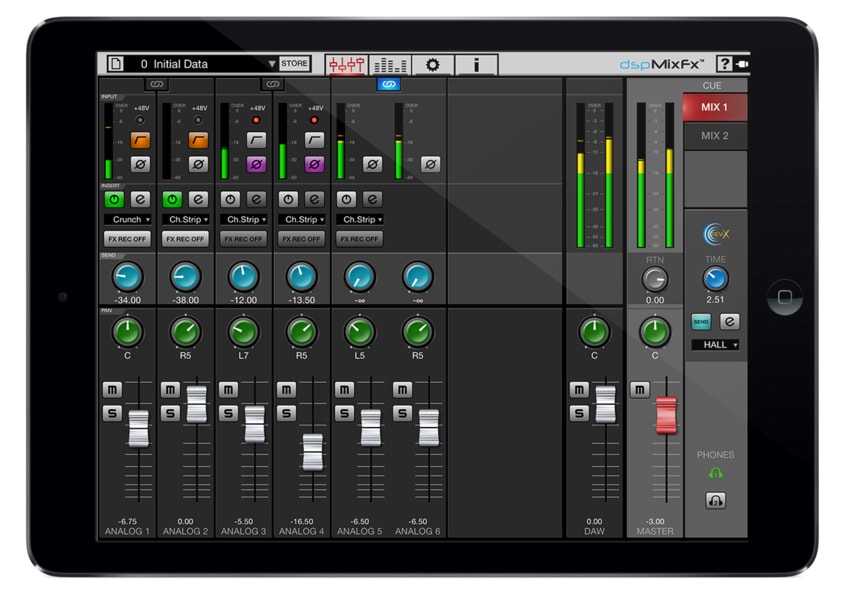841x600 pixels.
Task: Turn on insert effect power on Analog 3
Action: [230, 199]
